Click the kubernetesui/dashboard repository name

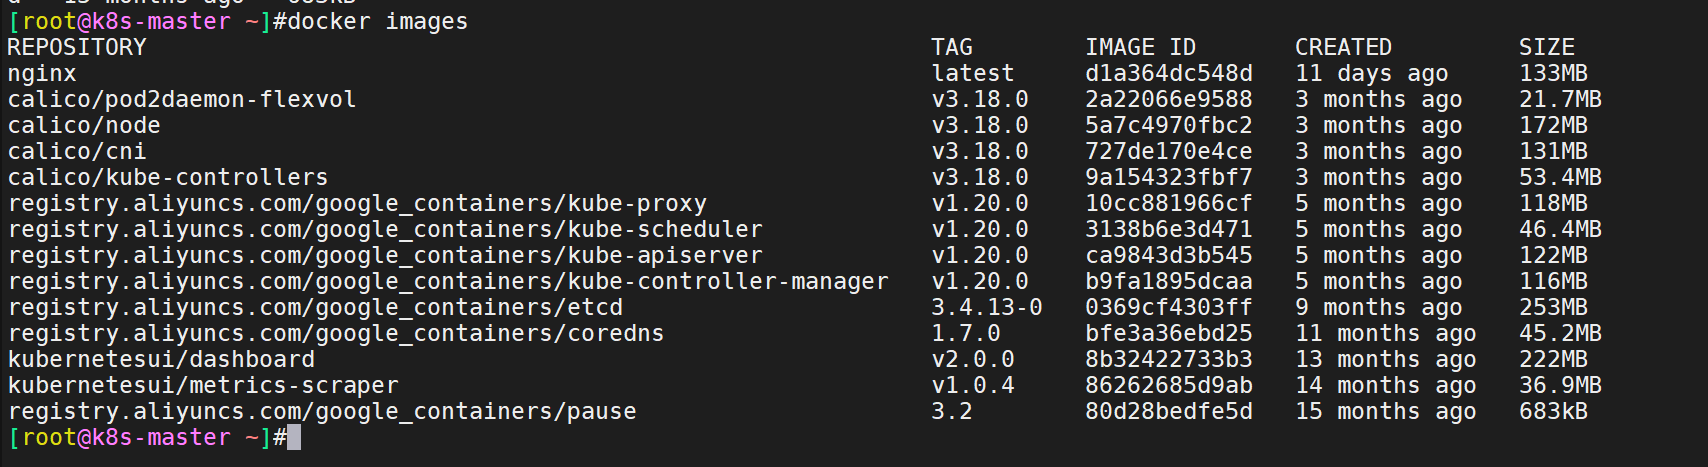coord(161,360)
